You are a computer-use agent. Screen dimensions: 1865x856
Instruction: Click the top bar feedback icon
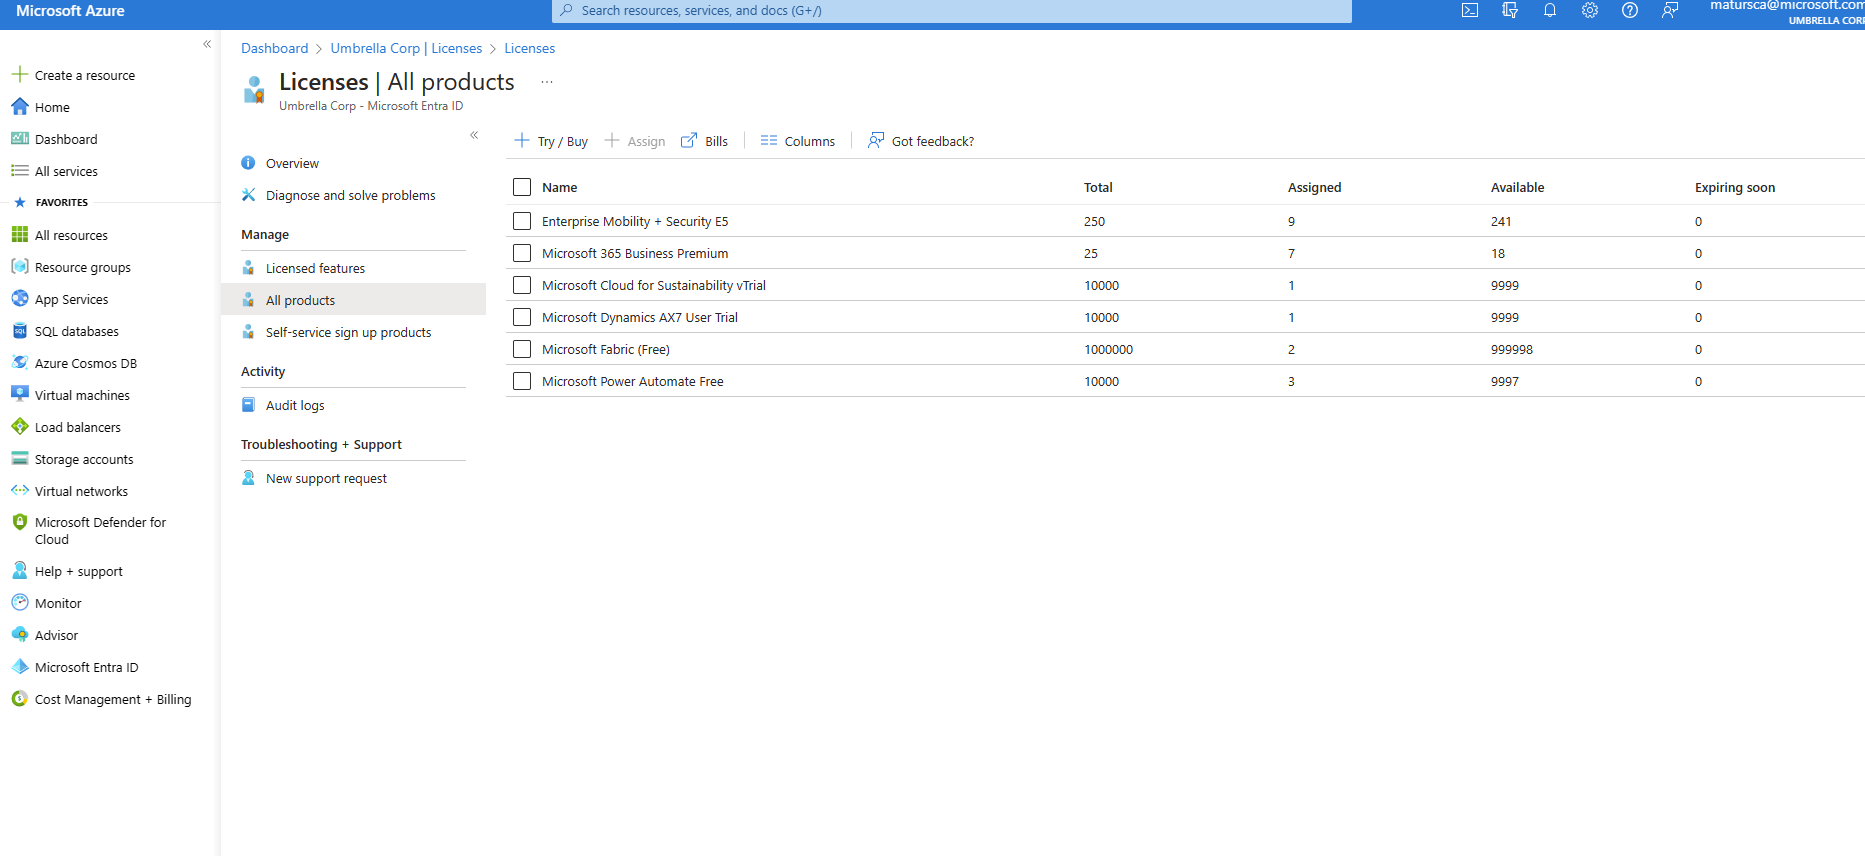[1670, 11]
